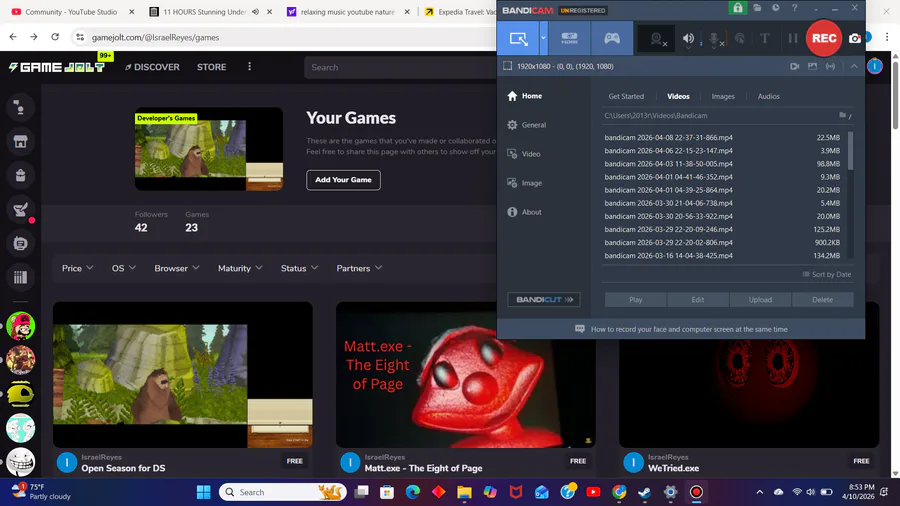Open Open Season for DS game thumbnail

[183, 375]
